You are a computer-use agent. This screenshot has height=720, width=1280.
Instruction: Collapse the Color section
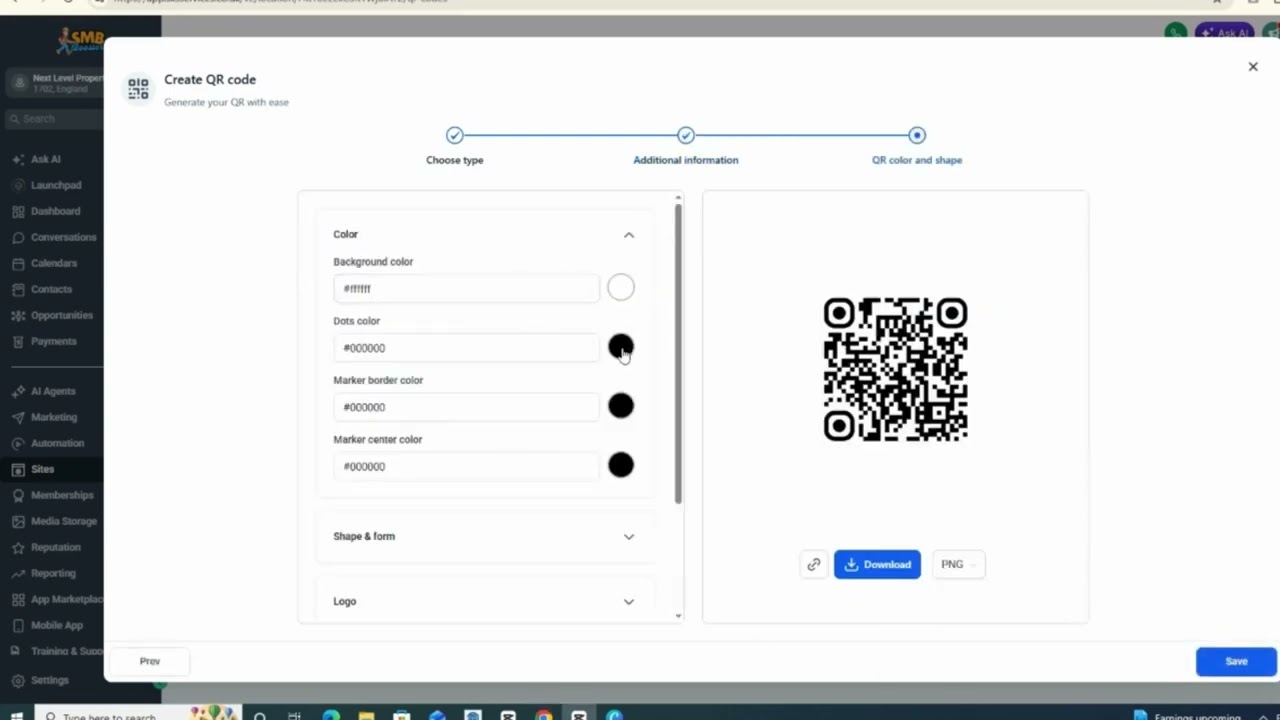tap(629, 235)
